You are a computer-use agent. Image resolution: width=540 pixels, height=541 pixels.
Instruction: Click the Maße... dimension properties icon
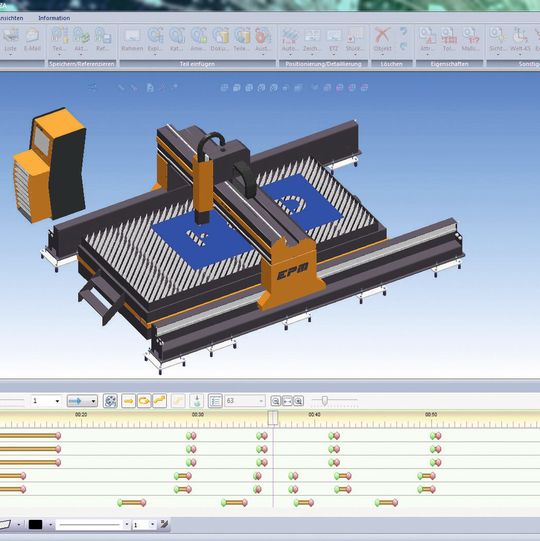[470, 36]
